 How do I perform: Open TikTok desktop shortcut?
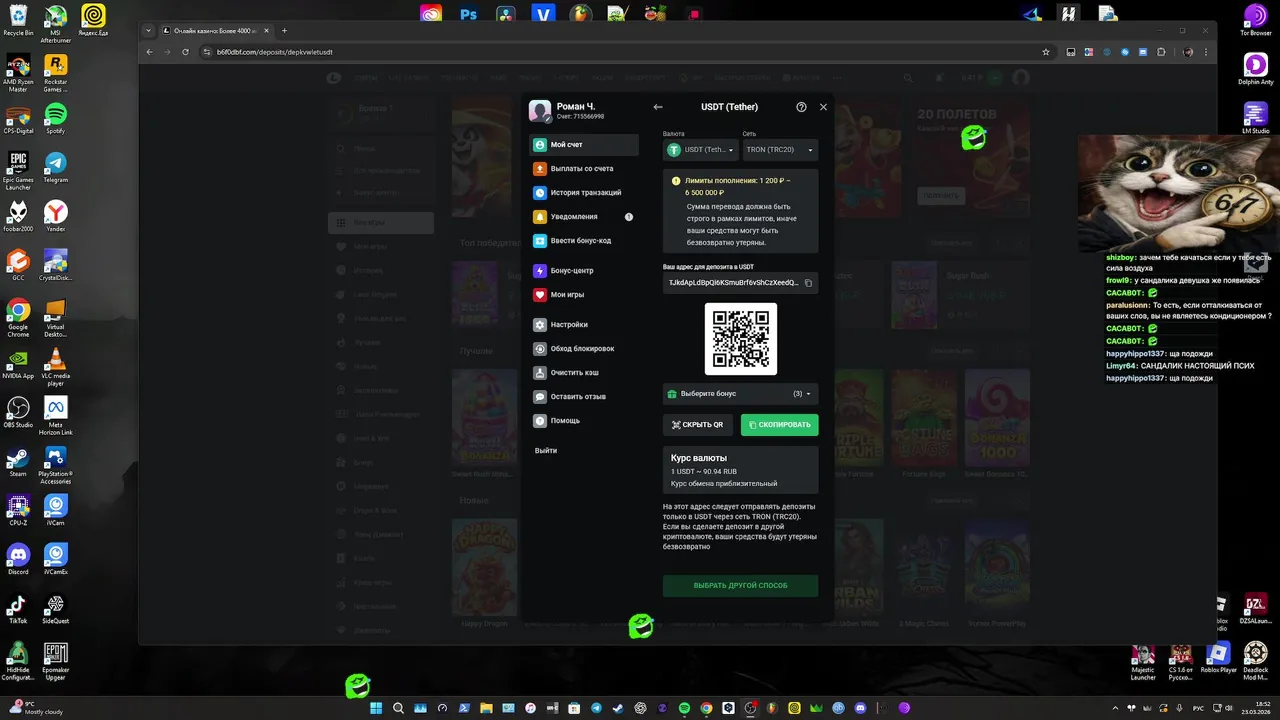coord(18,610)
